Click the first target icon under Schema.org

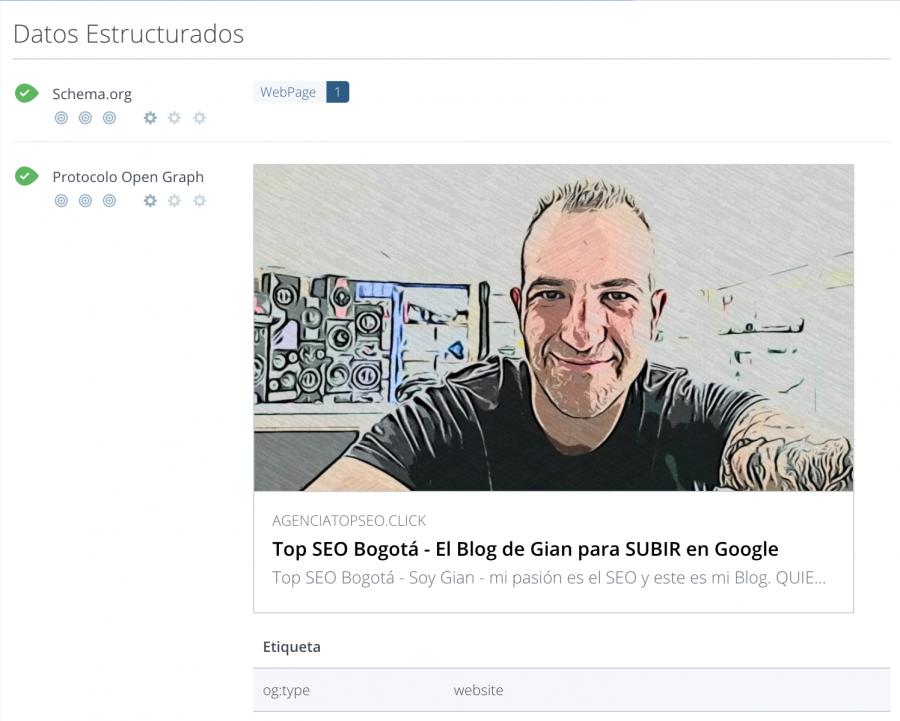(x=61, y=118)
